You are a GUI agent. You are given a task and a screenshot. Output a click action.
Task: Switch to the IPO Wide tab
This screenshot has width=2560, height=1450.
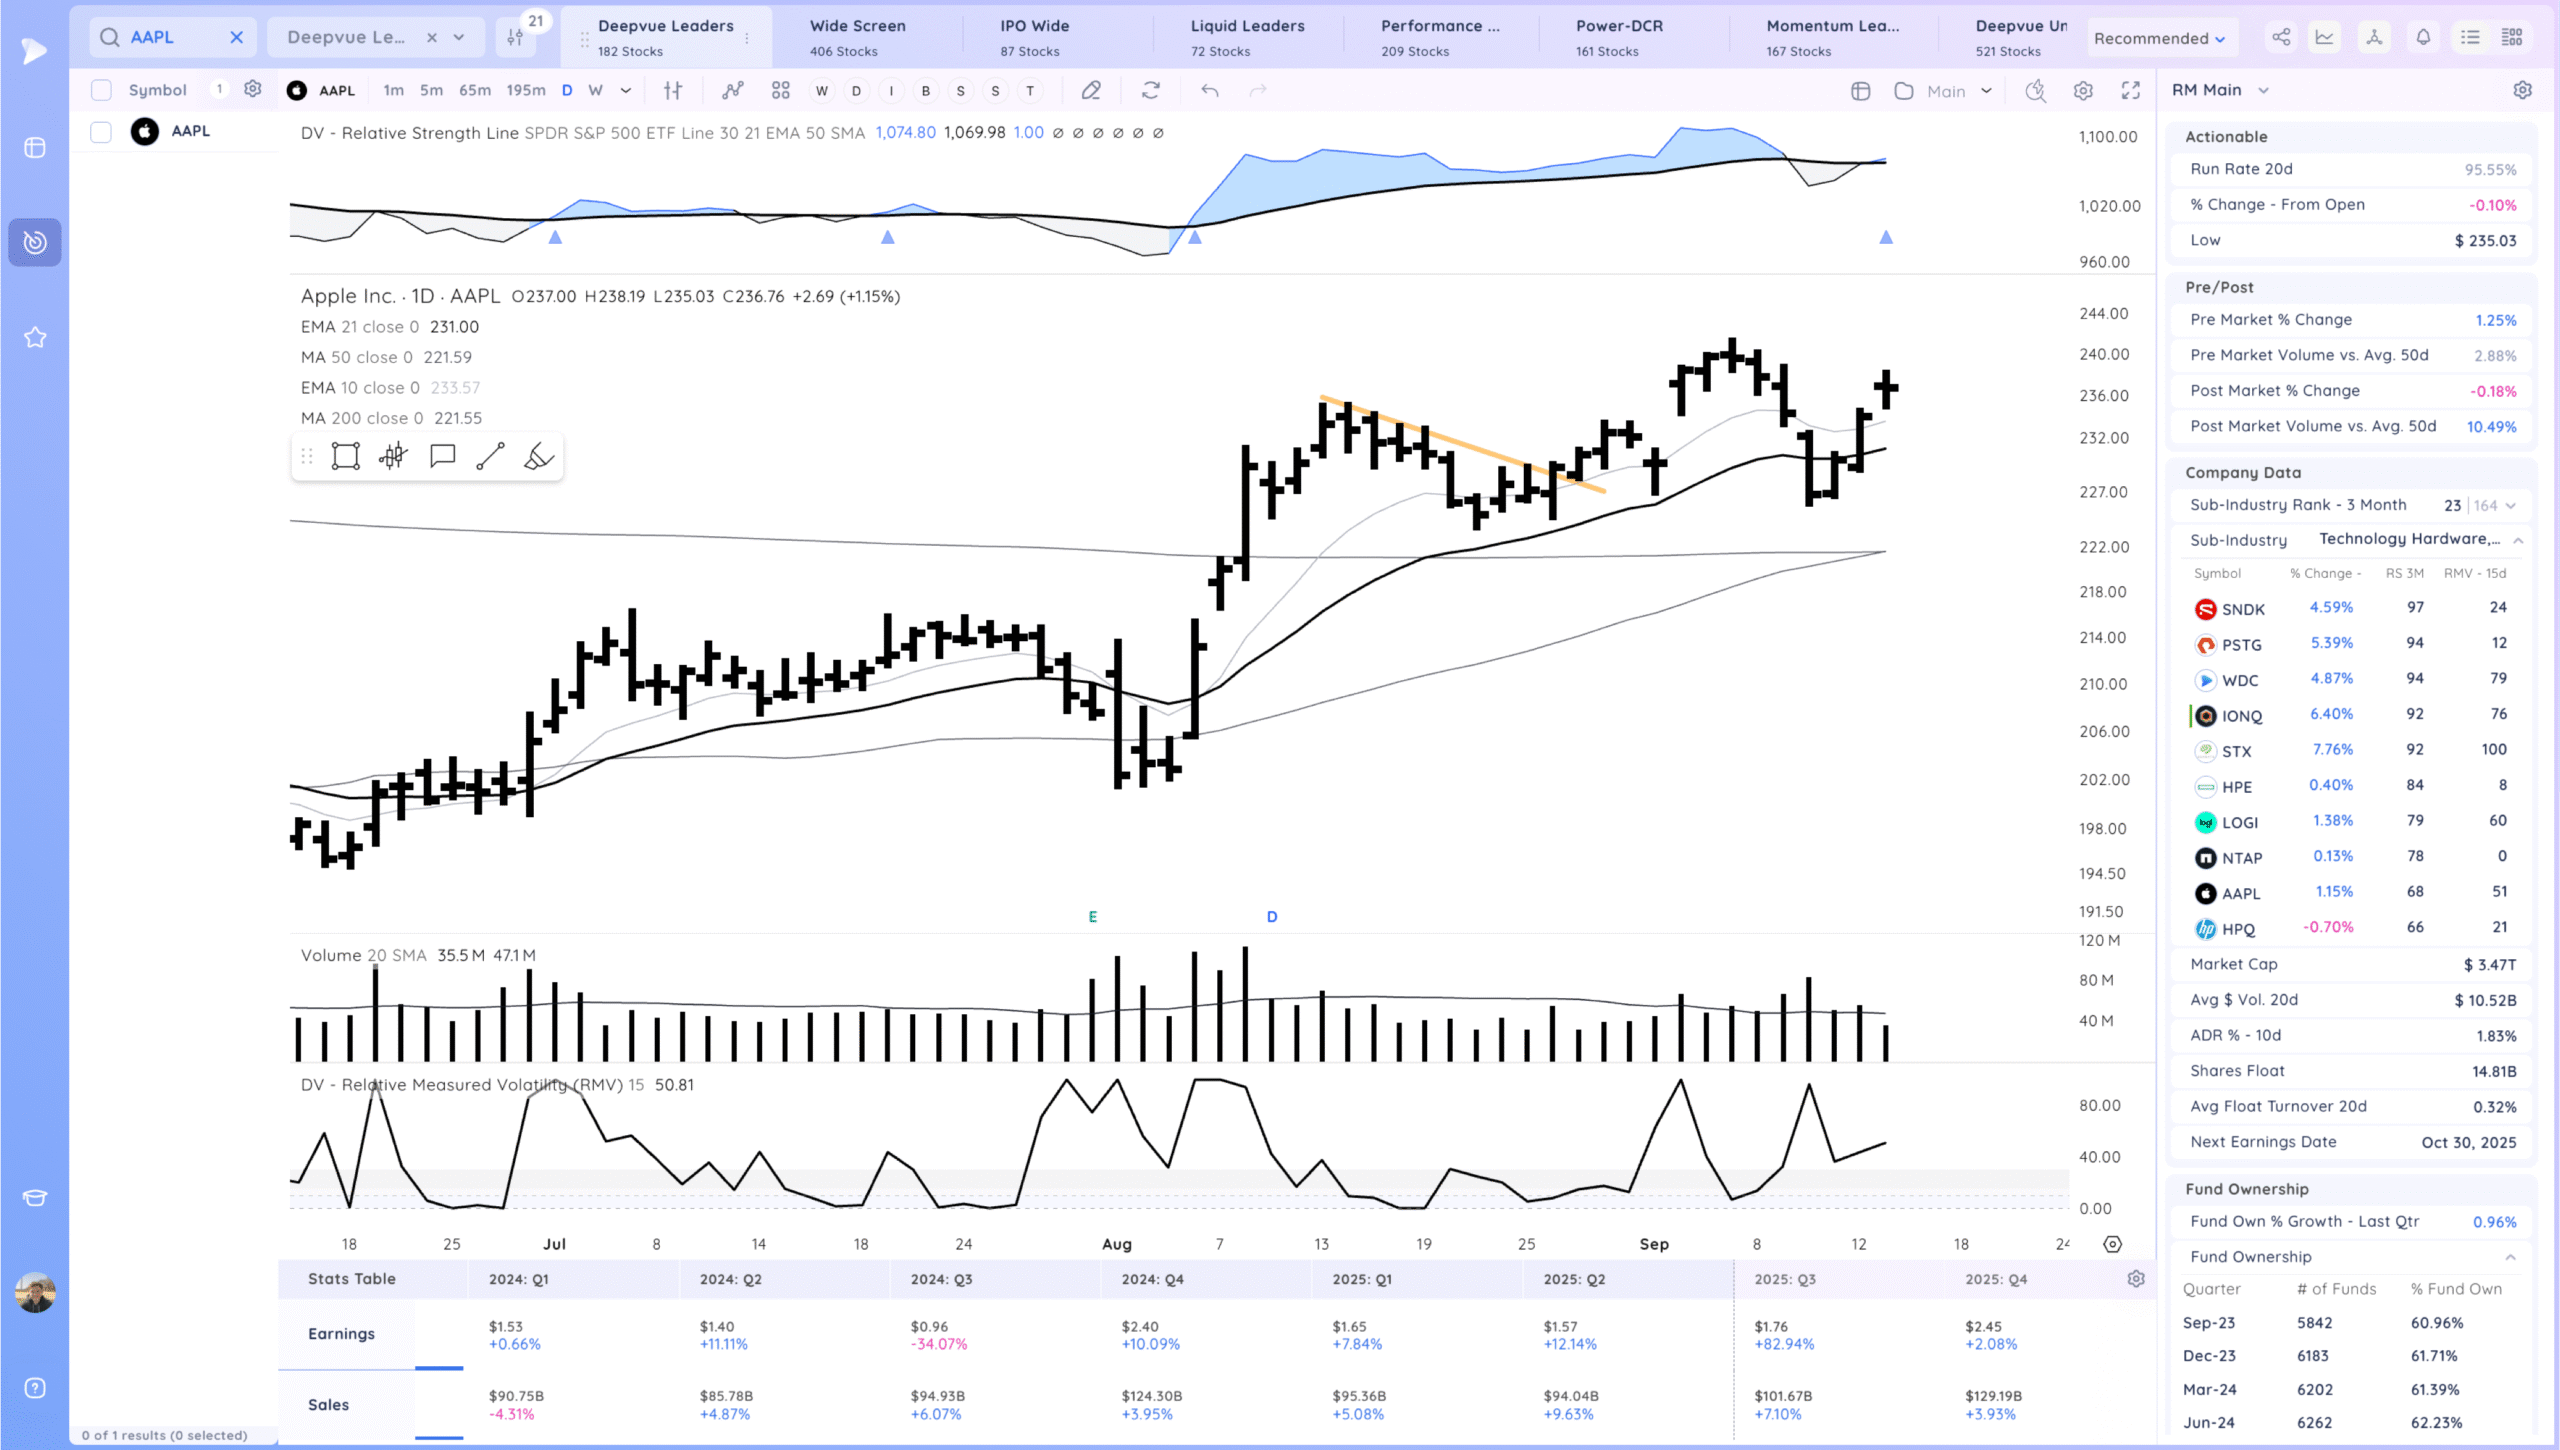pos(1035,38)
